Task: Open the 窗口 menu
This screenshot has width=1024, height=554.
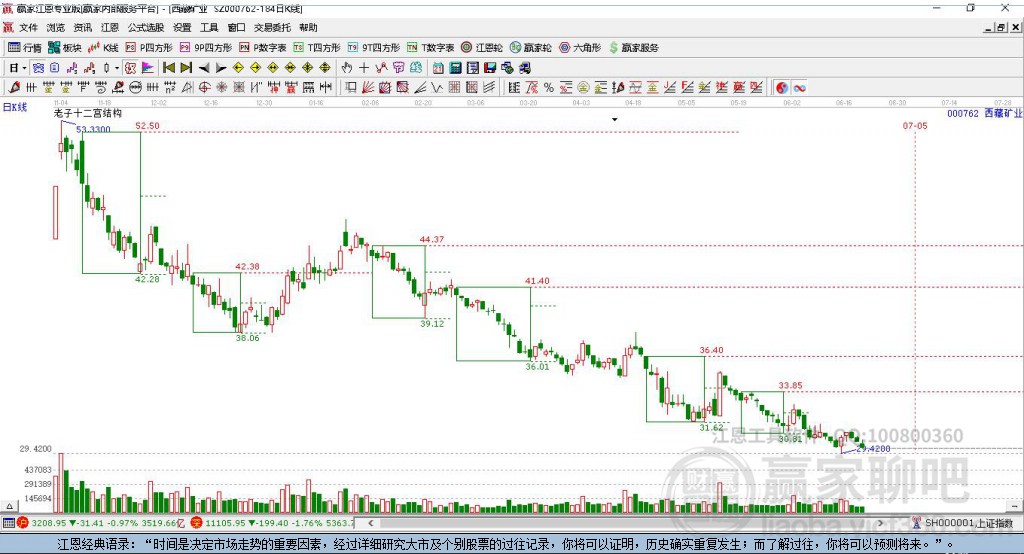Action: (236, 27)
